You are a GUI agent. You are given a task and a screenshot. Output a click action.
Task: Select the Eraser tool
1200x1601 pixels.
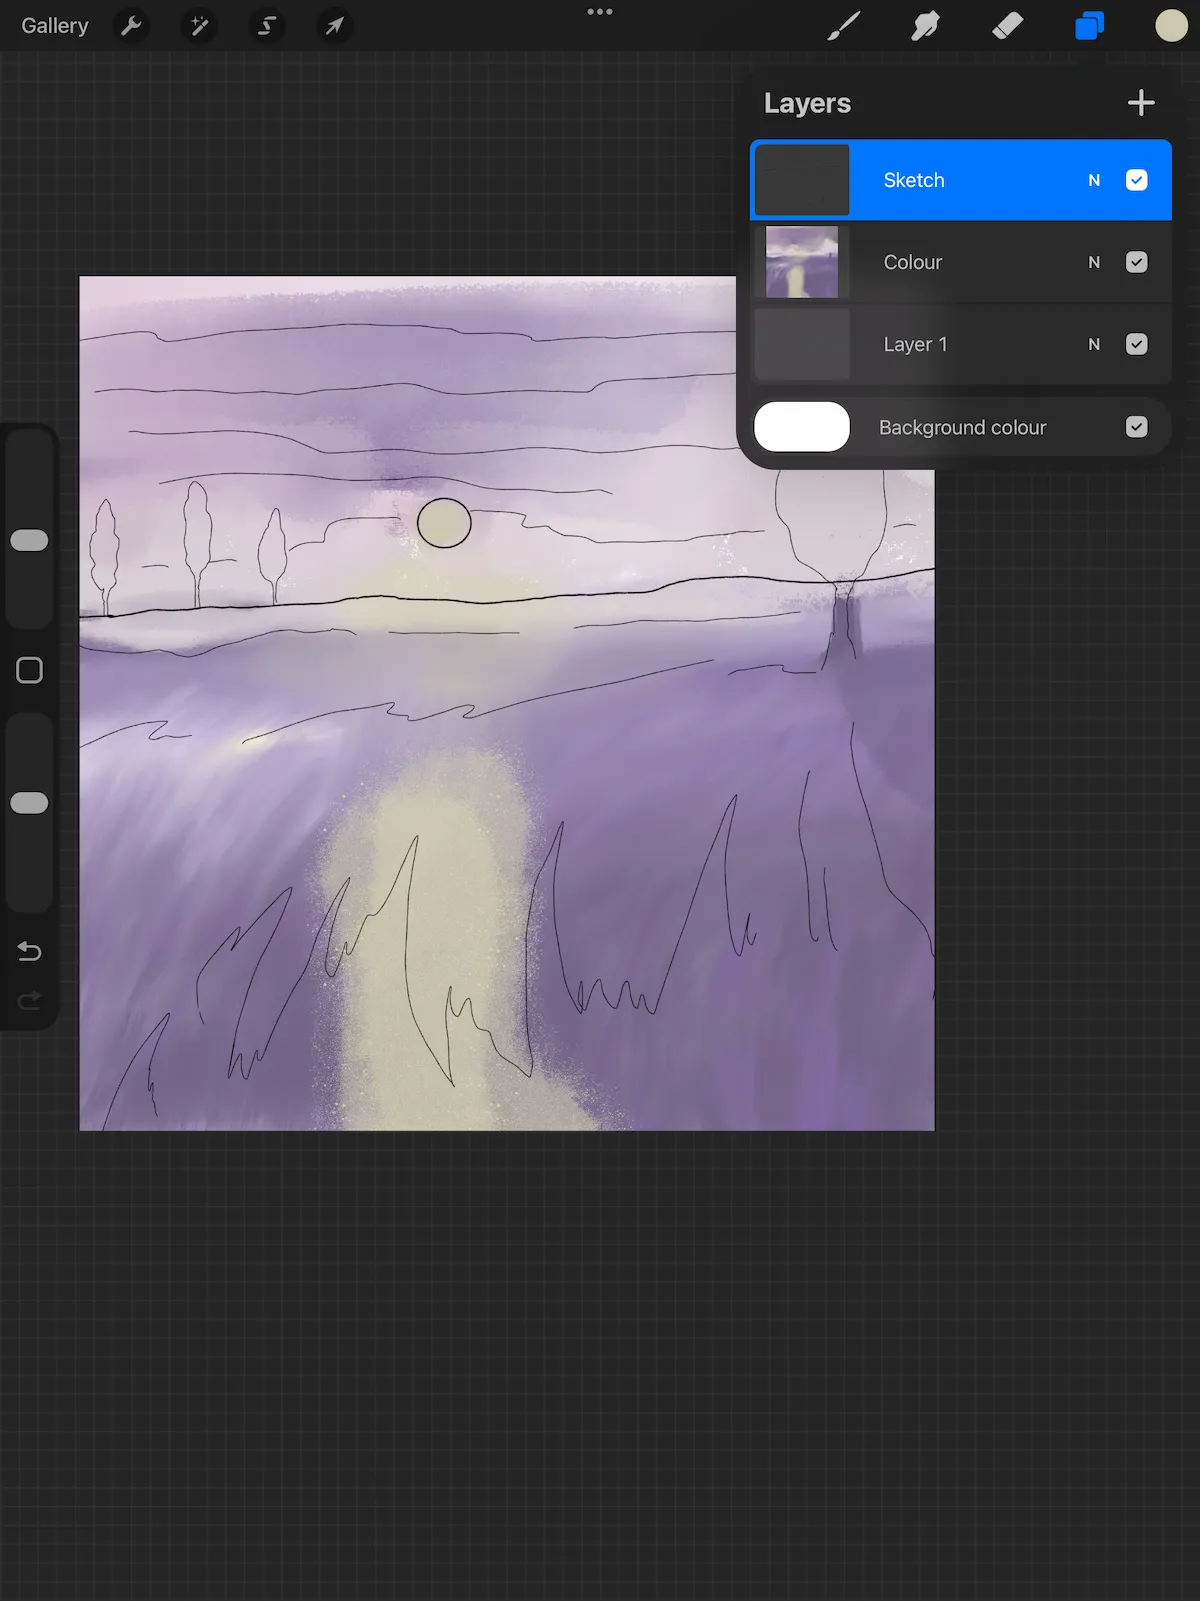(1007, 26)
